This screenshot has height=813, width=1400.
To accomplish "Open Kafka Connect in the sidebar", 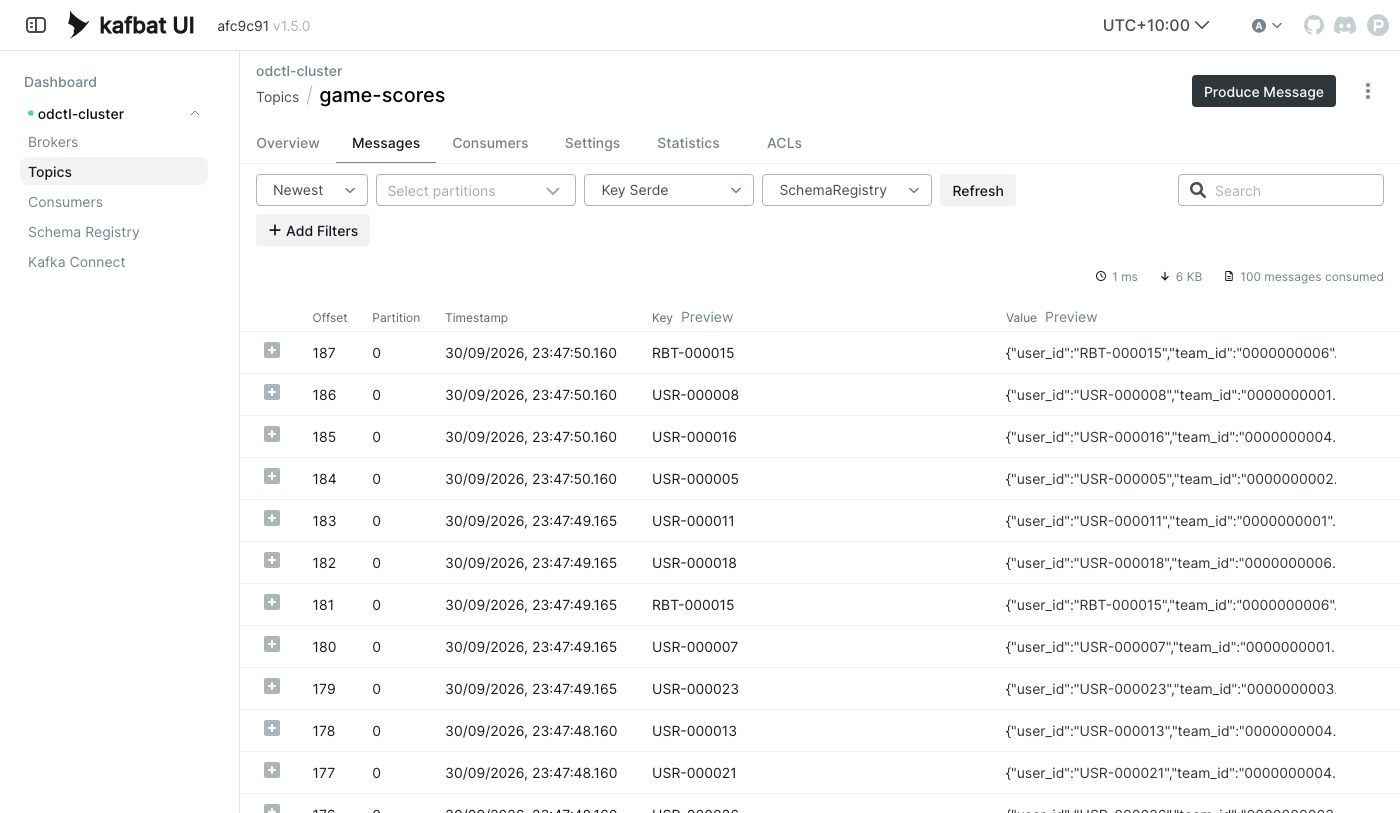I will click(x=77, y=262).
